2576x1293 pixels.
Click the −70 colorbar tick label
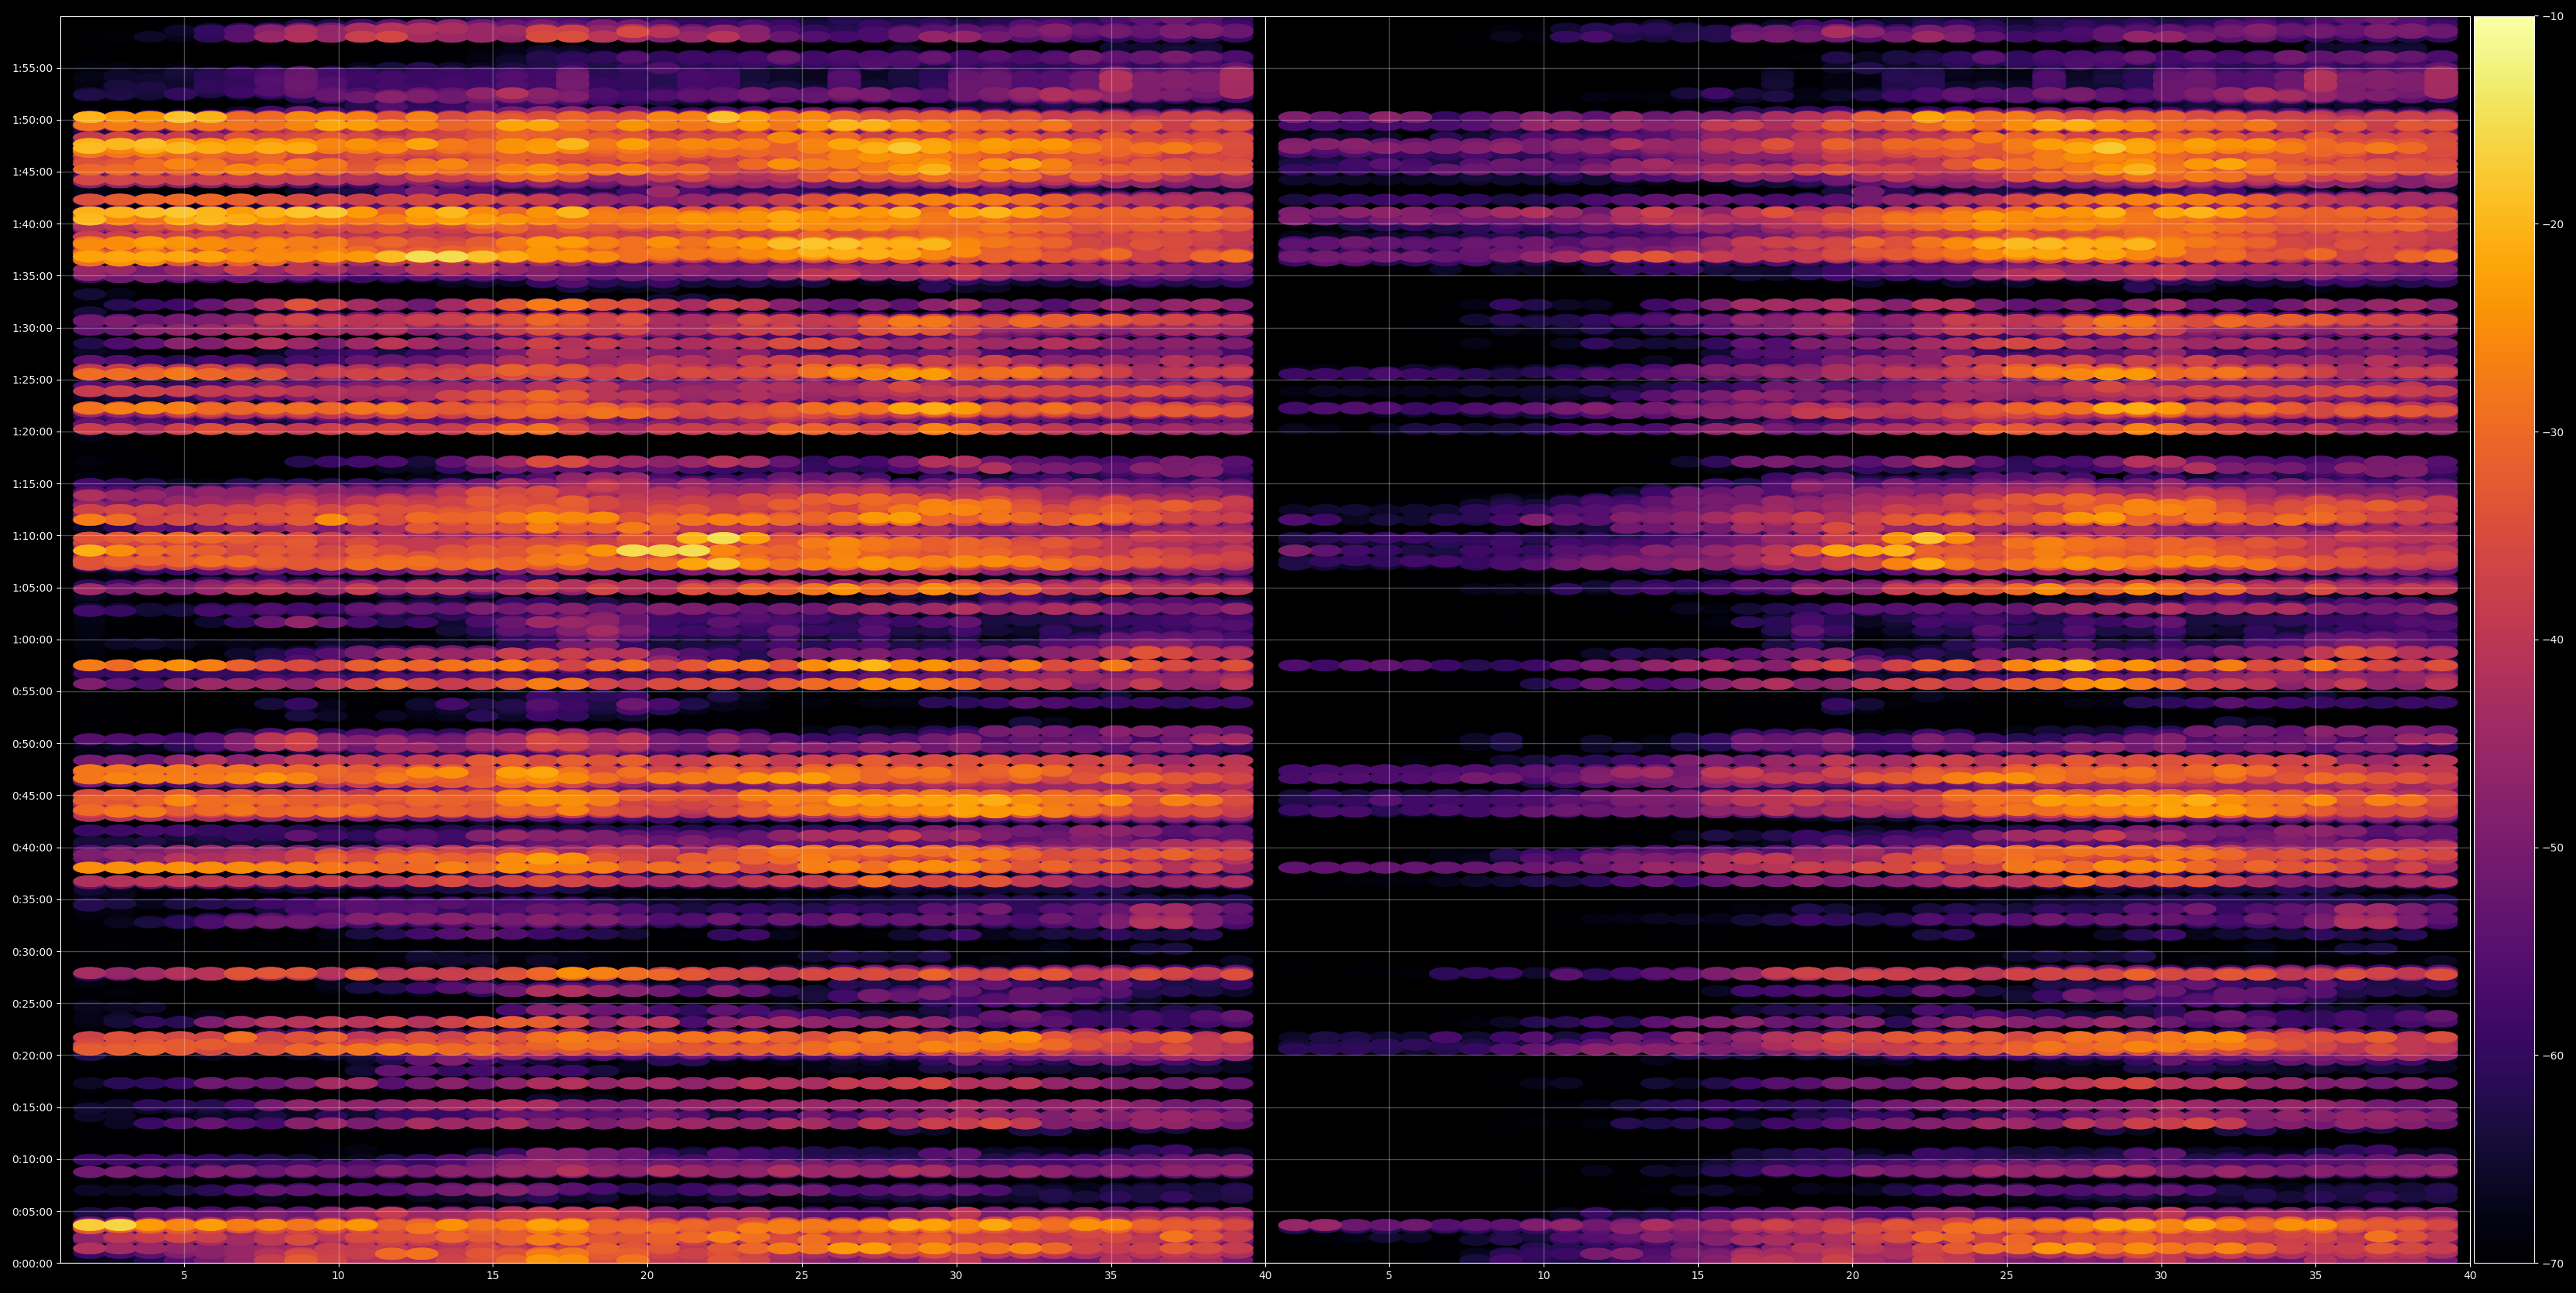coord(2553,1264)
